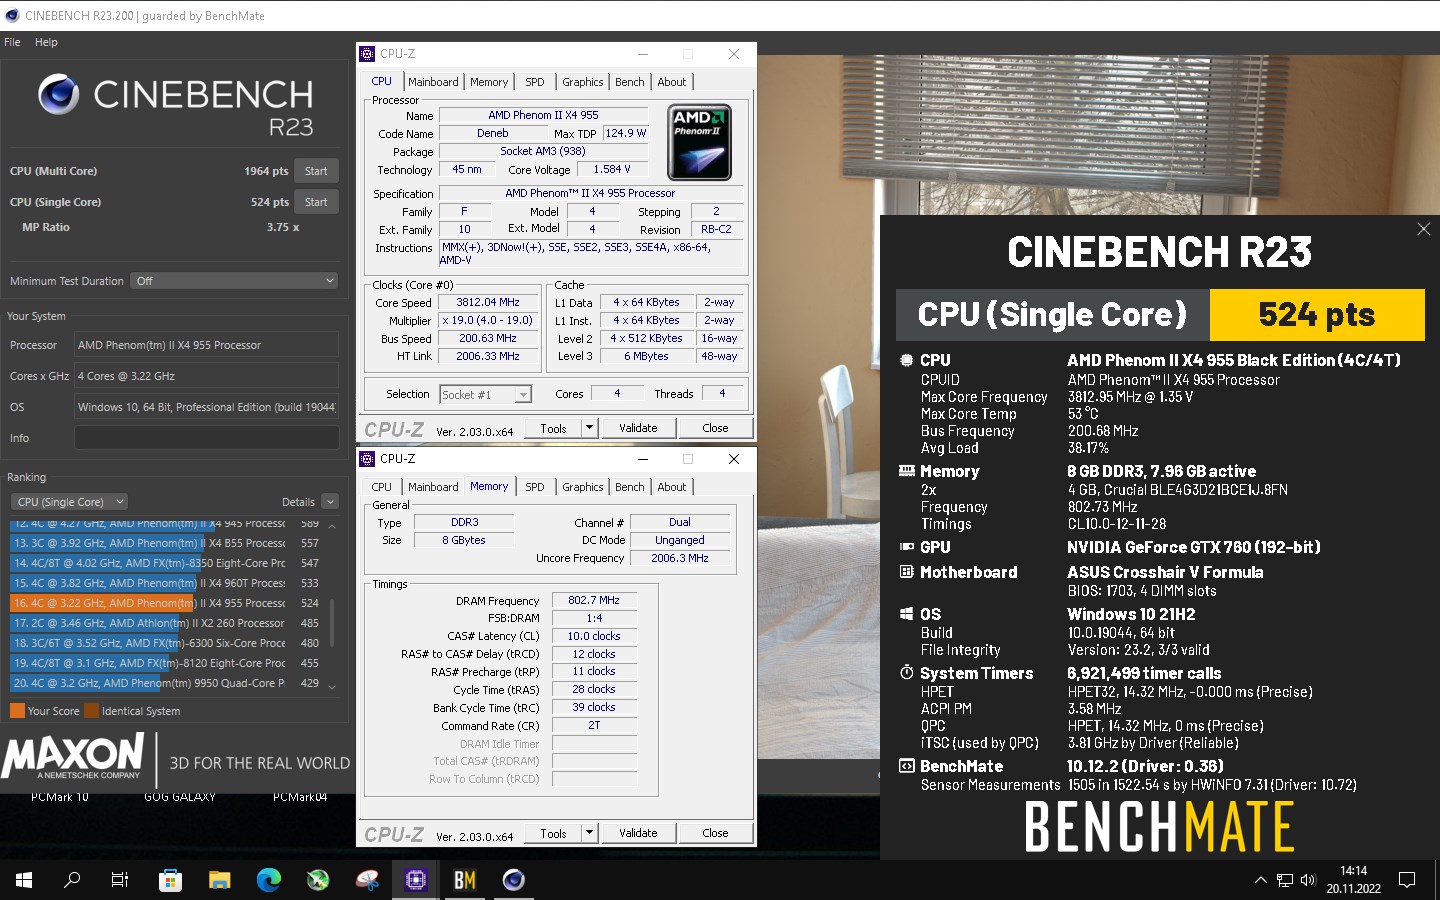The height and width of the screenshot is (900, 1440).
Task: Switch to BenchMate (BM) in the taskbar
Action: (x=464, y=880)
